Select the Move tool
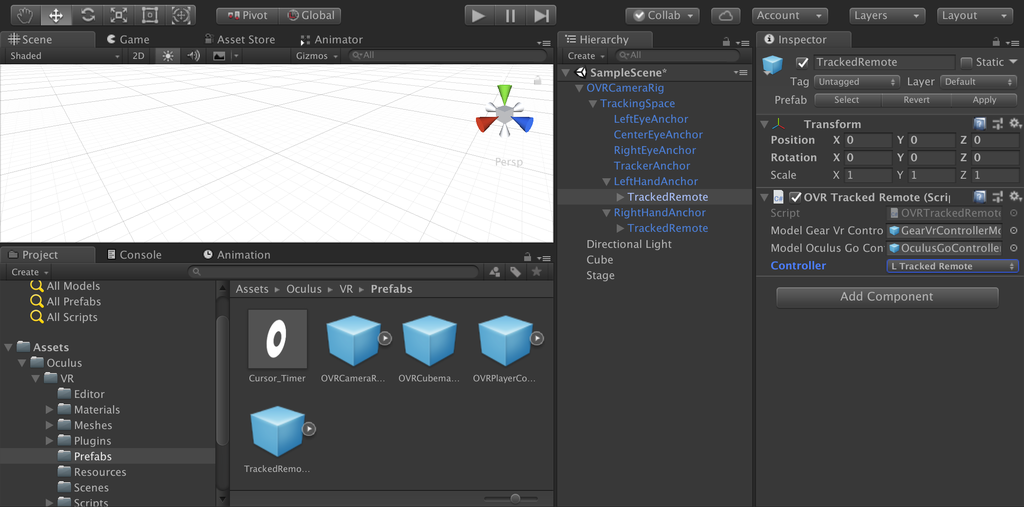 [x=56, y=15]
